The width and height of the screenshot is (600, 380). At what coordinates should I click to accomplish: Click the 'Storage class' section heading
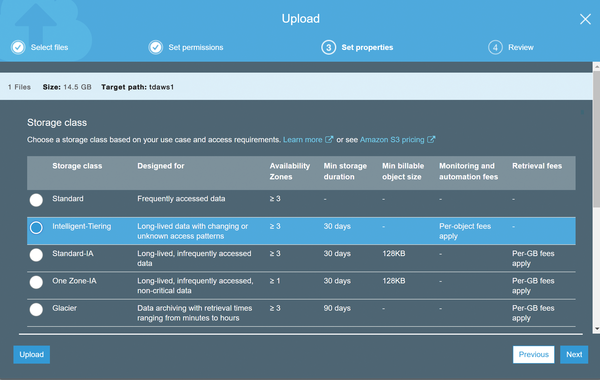pos(57,122)
